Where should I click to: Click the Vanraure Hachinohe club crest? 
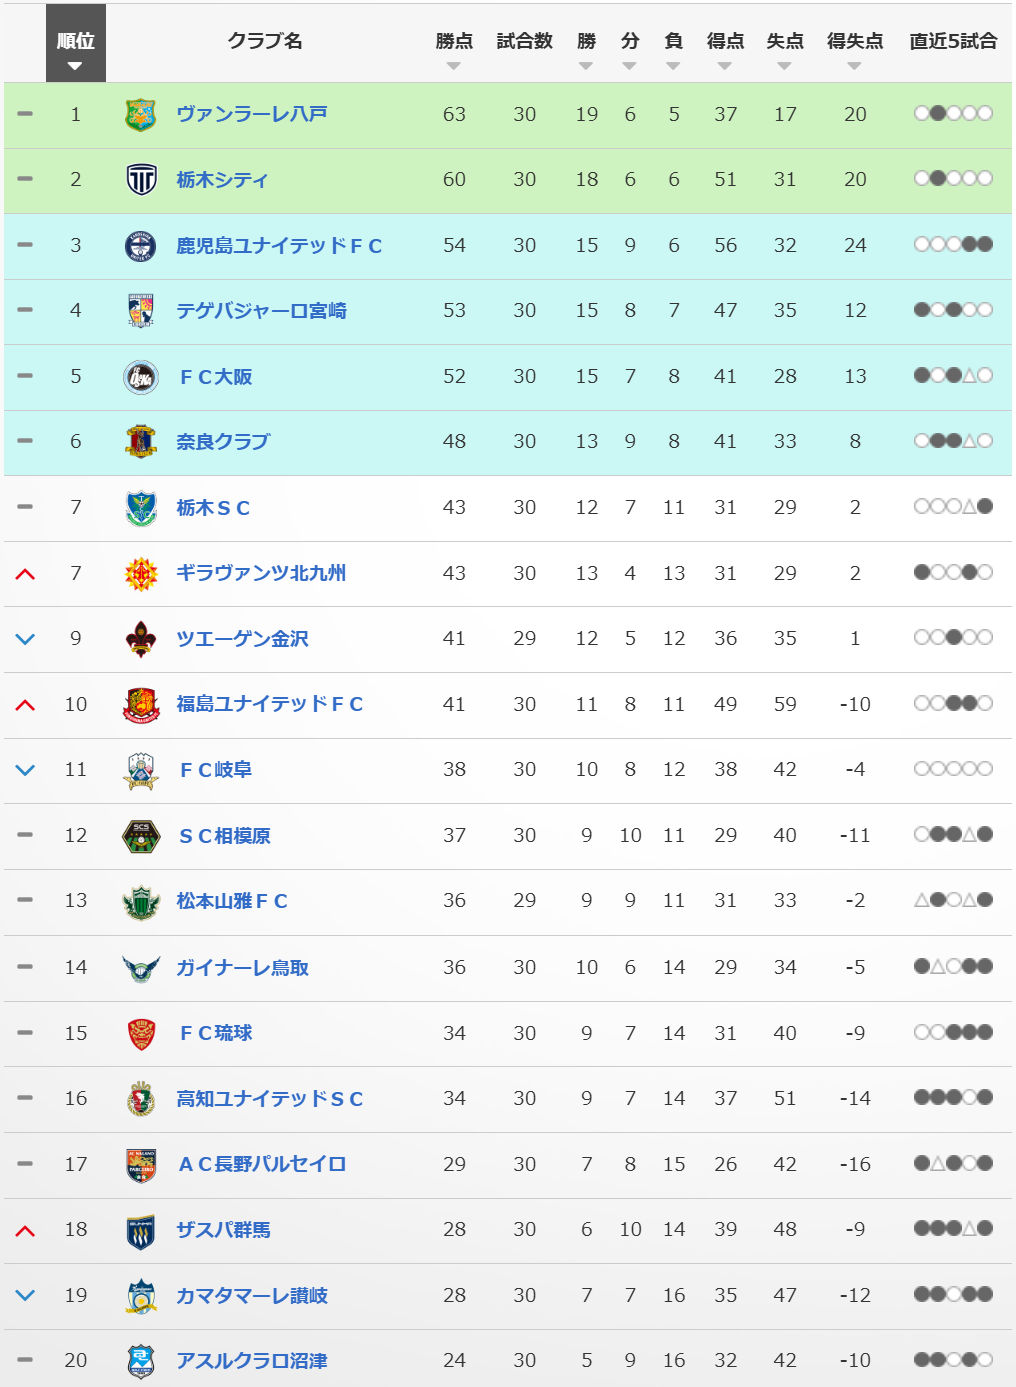tap(141, 115)
